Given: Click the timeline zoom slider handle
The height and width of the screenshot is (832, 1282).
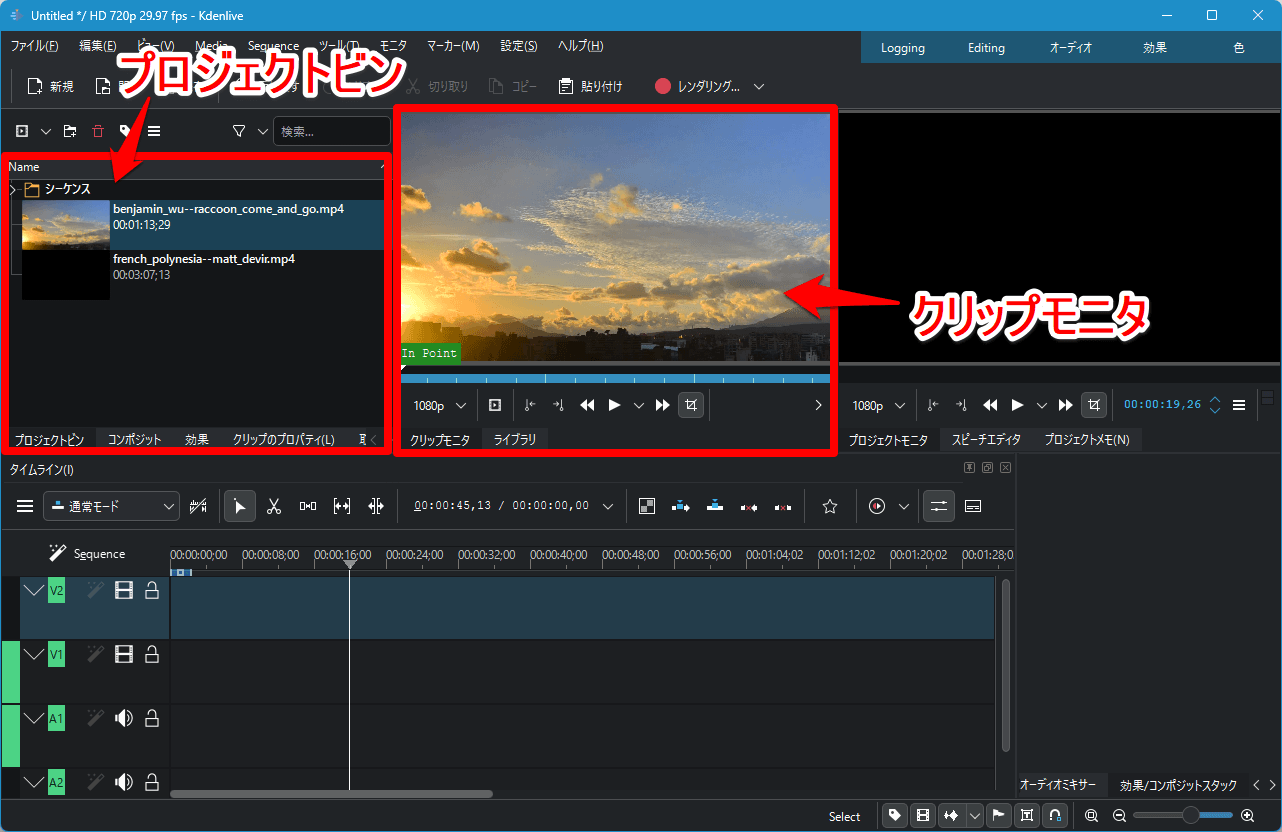Looking at the screenshot, I should point(1190,816).
